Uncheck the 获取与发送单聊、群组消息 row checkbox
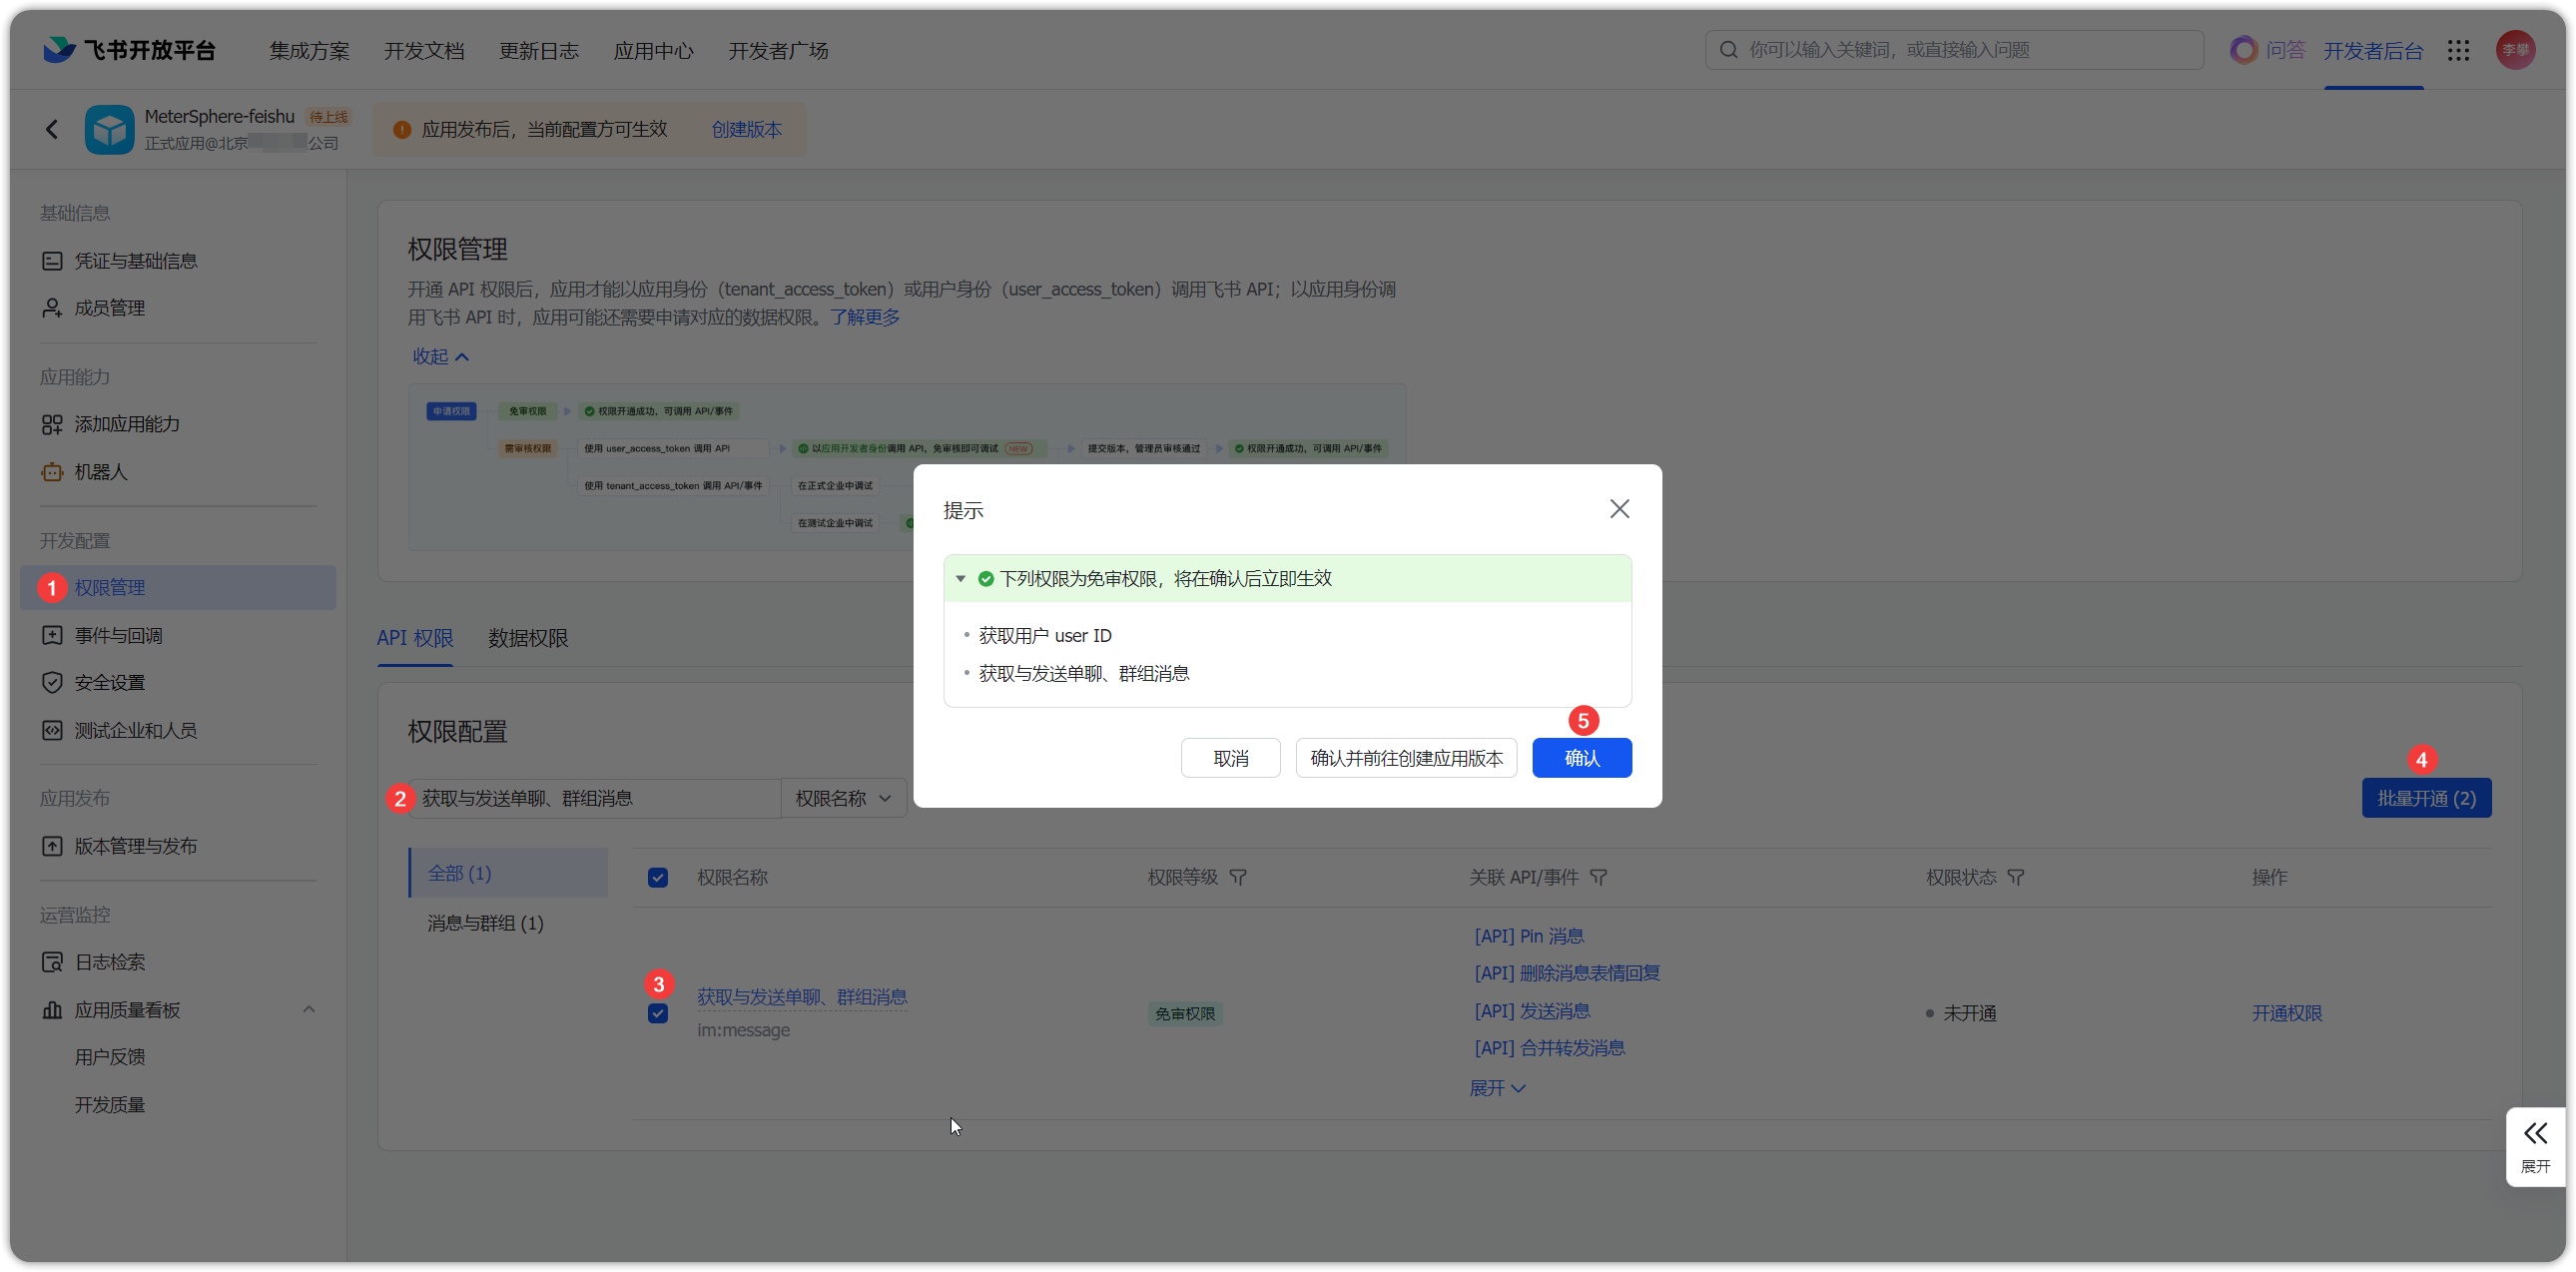The image size is (2576, 1272). 657,1013
